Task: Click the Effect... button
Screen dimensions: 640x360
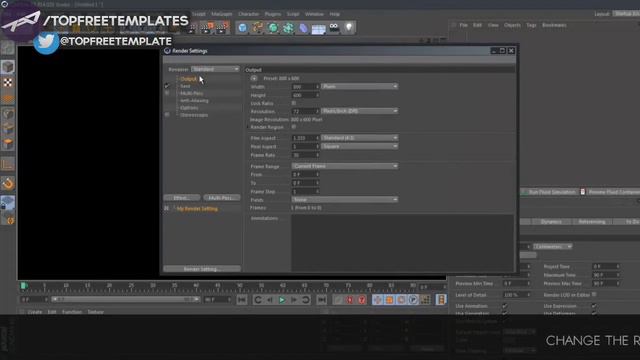Action: [x=182, y=198]
